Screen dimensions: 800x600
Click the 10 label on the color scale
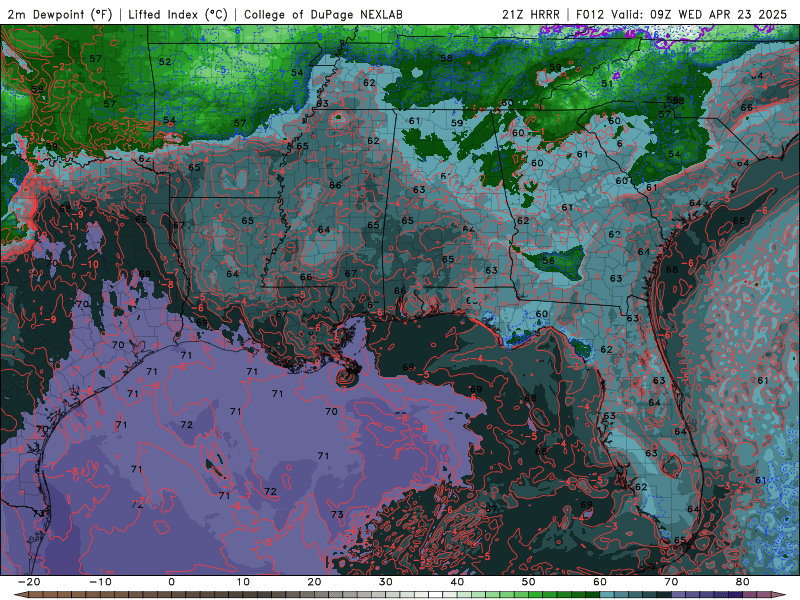243,582
